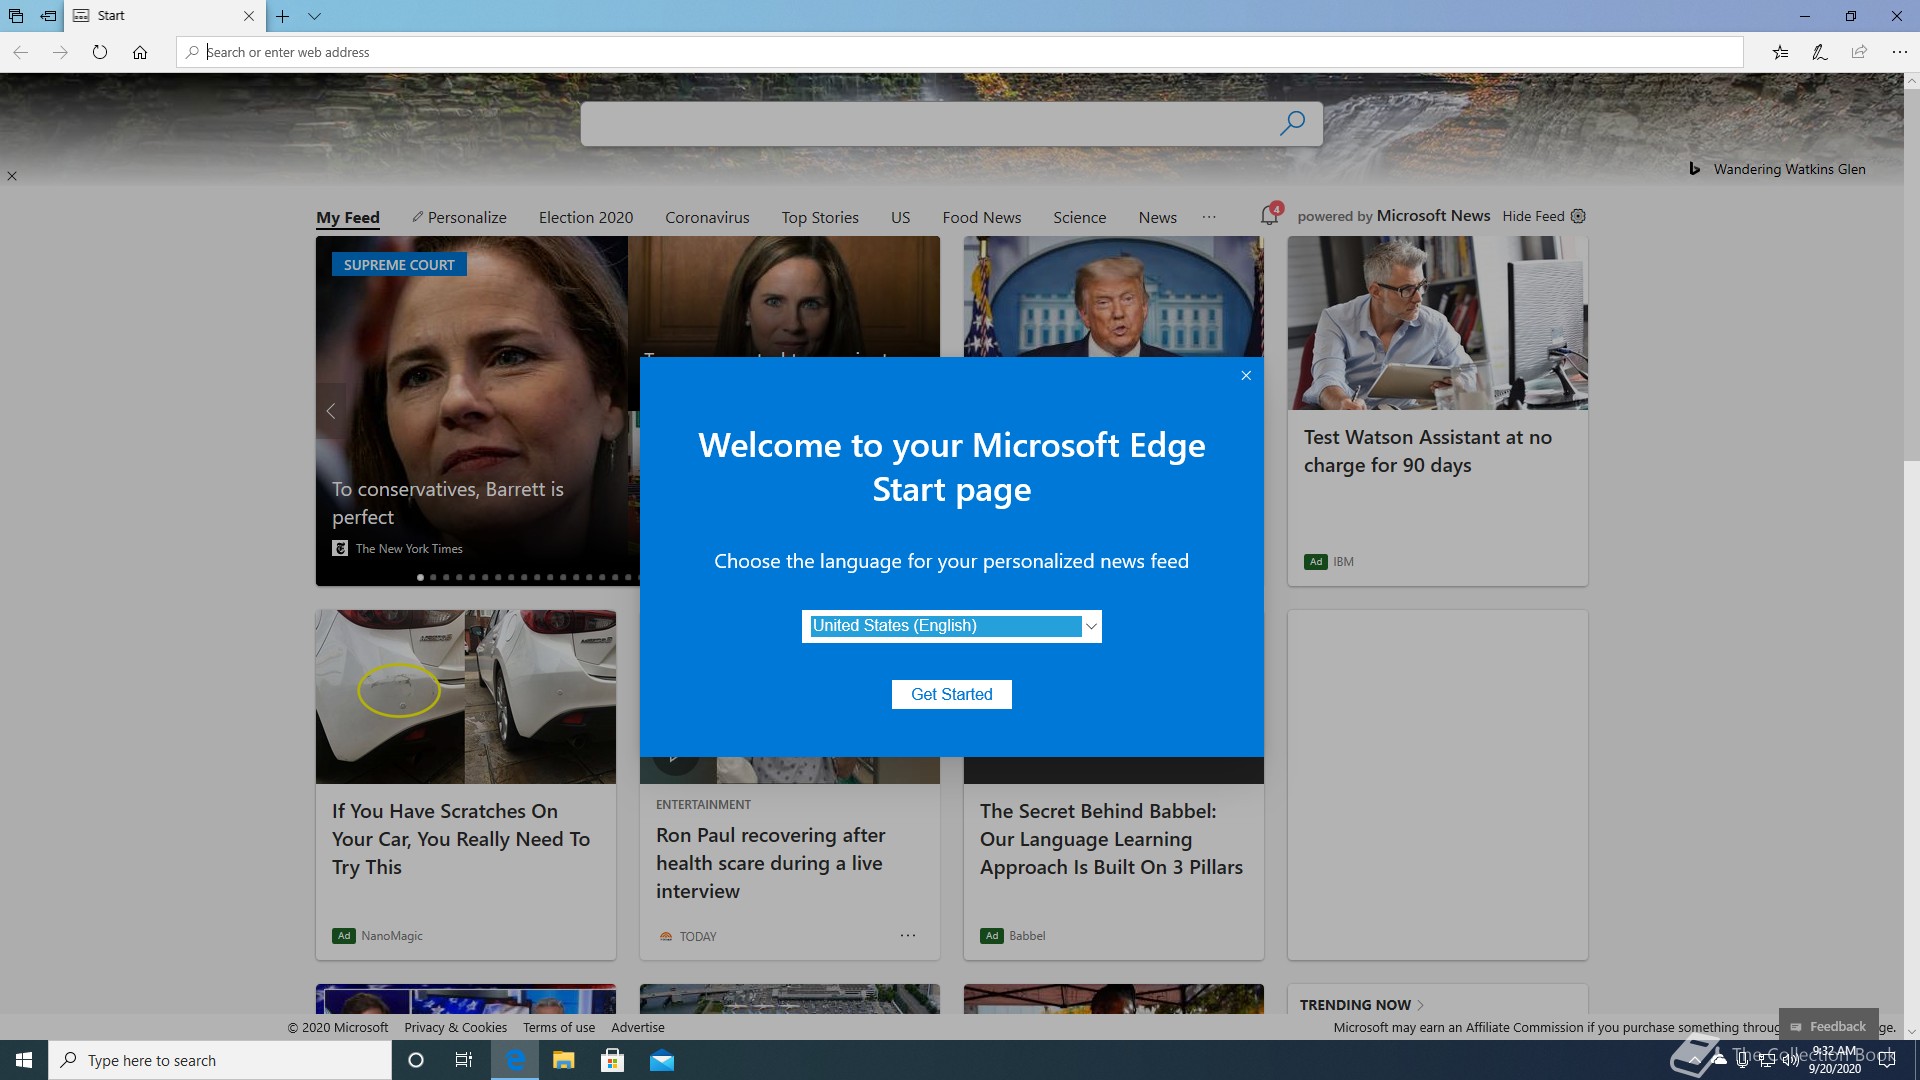Set tabs aside icon
The image size is (1920, 1080).
coord(48,16)
